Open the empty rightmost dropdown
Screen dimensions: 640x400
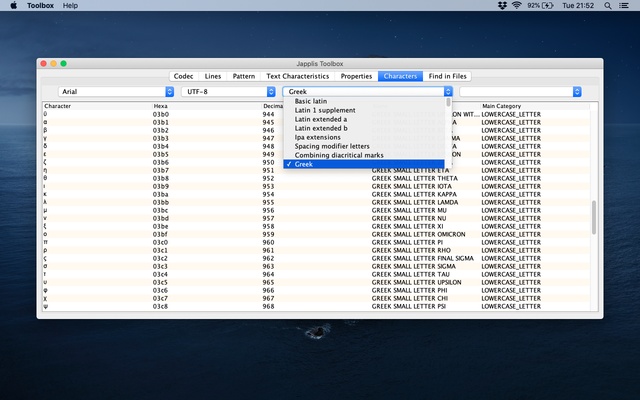pos(520,91)
